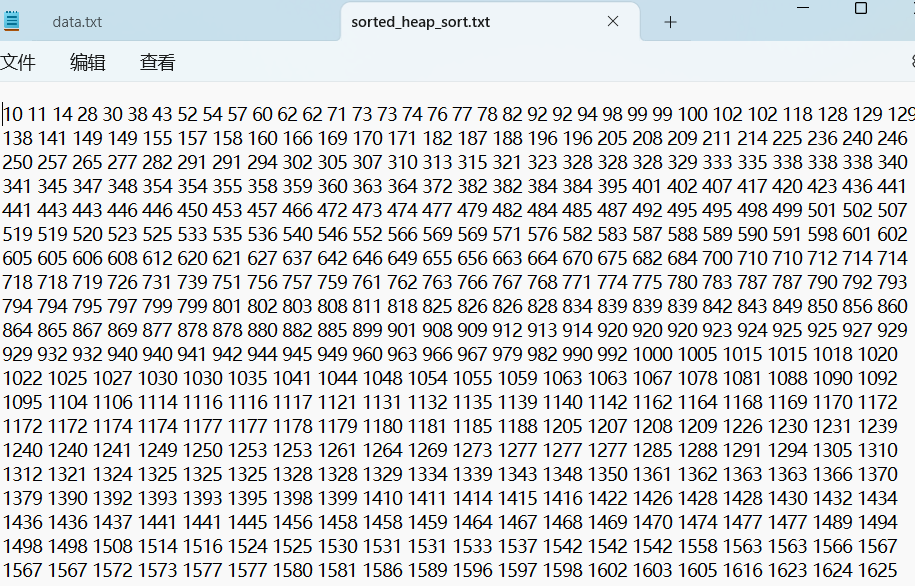Image resolution: width=915 pixels, height=586 pixels.
Task: Close the sorted_heap_sort.txt tab
Action: click(x=613, y=21)
